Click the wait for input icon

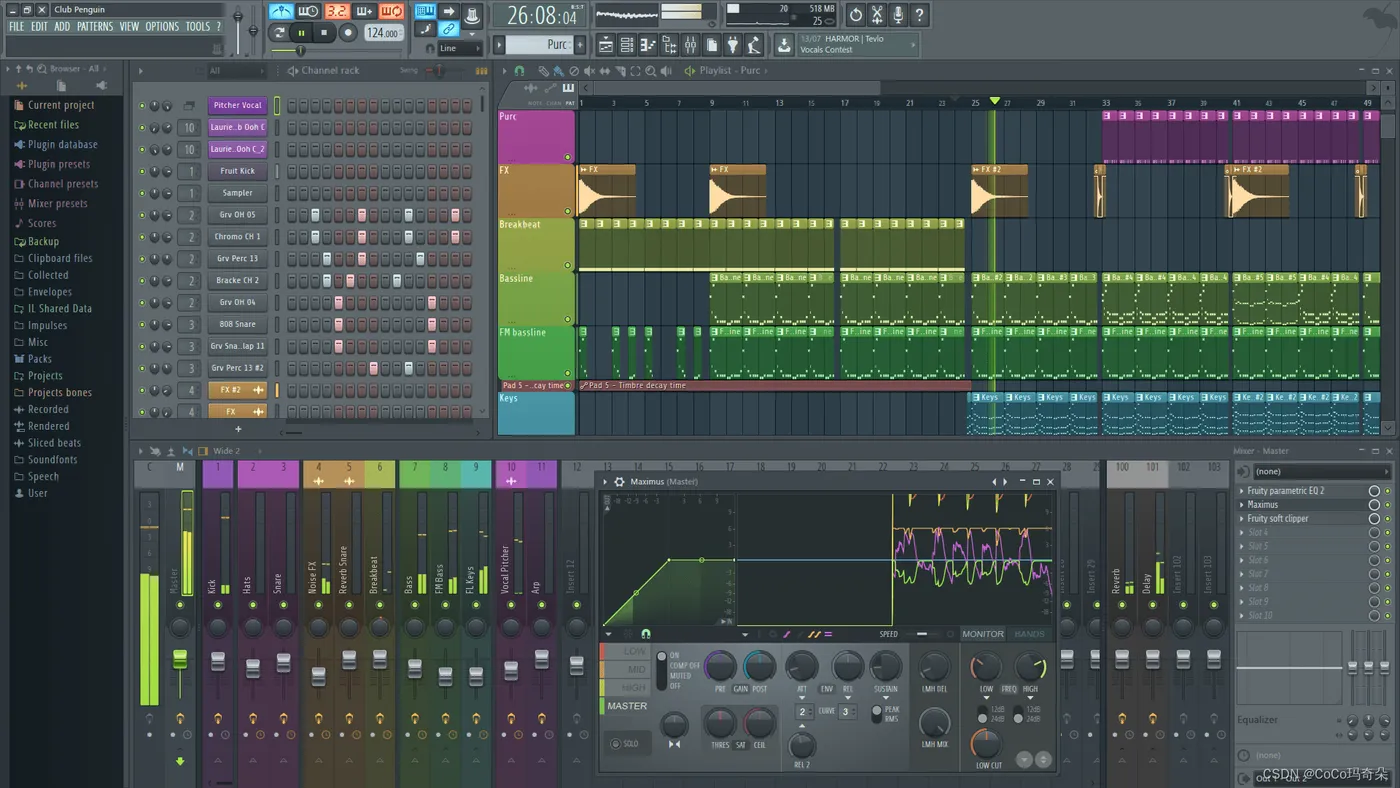click(x=308, y=12)
